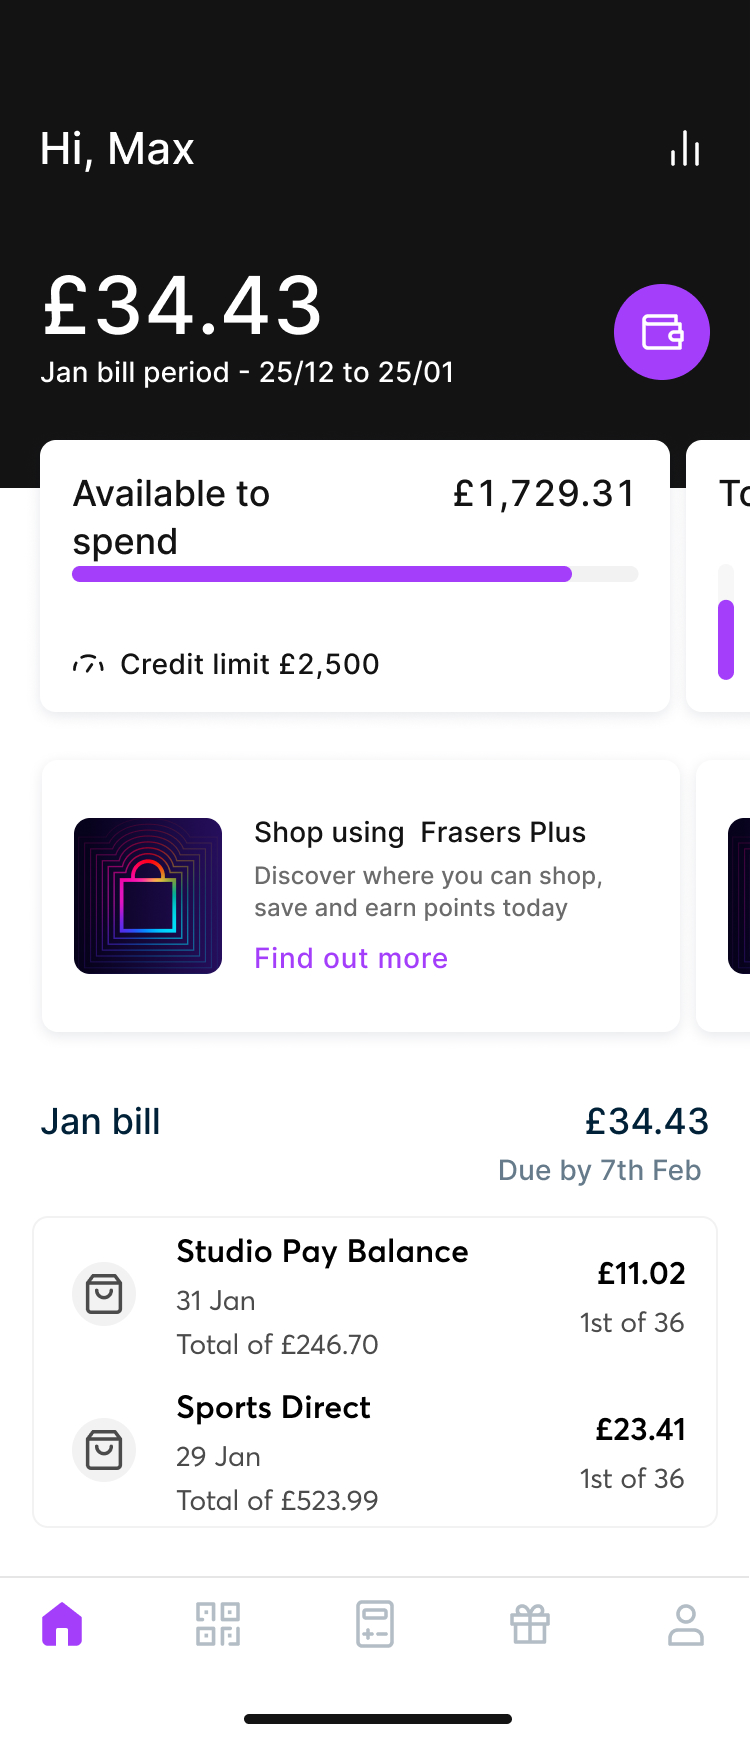Select the Hi, Max greeting header
This screenshot has height=1740, width=750.
click(117, 148)
